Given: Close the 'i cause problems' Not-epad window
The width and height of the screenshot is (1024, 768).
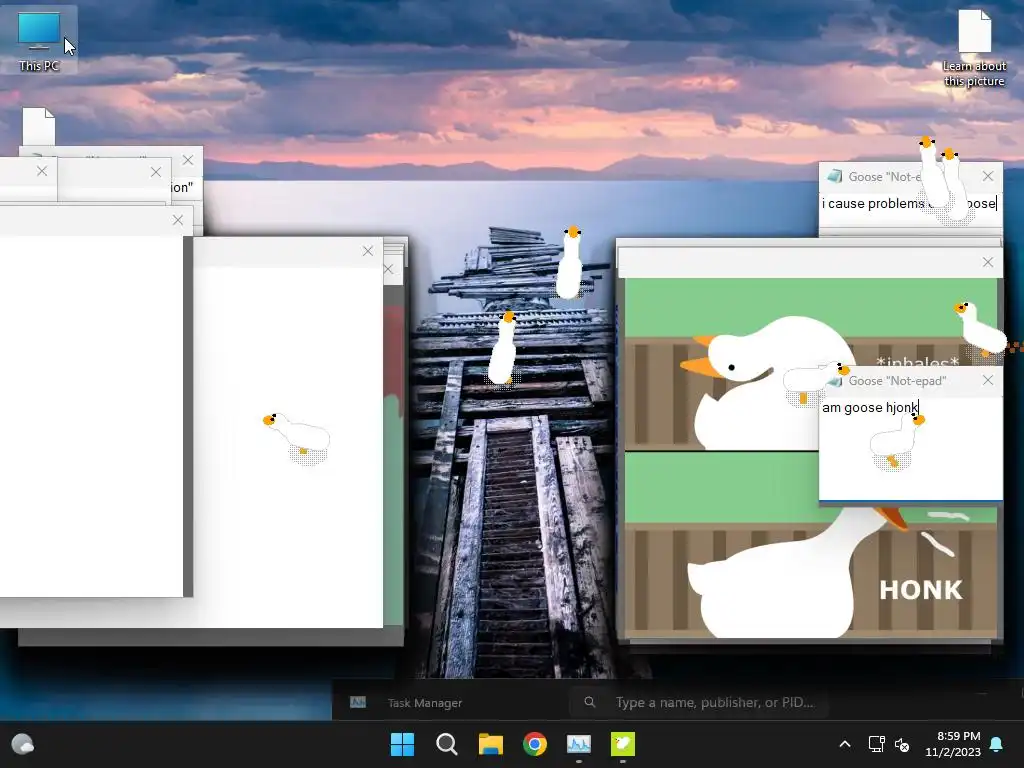Looking at the screenshot, I should (x=987, y=176).
